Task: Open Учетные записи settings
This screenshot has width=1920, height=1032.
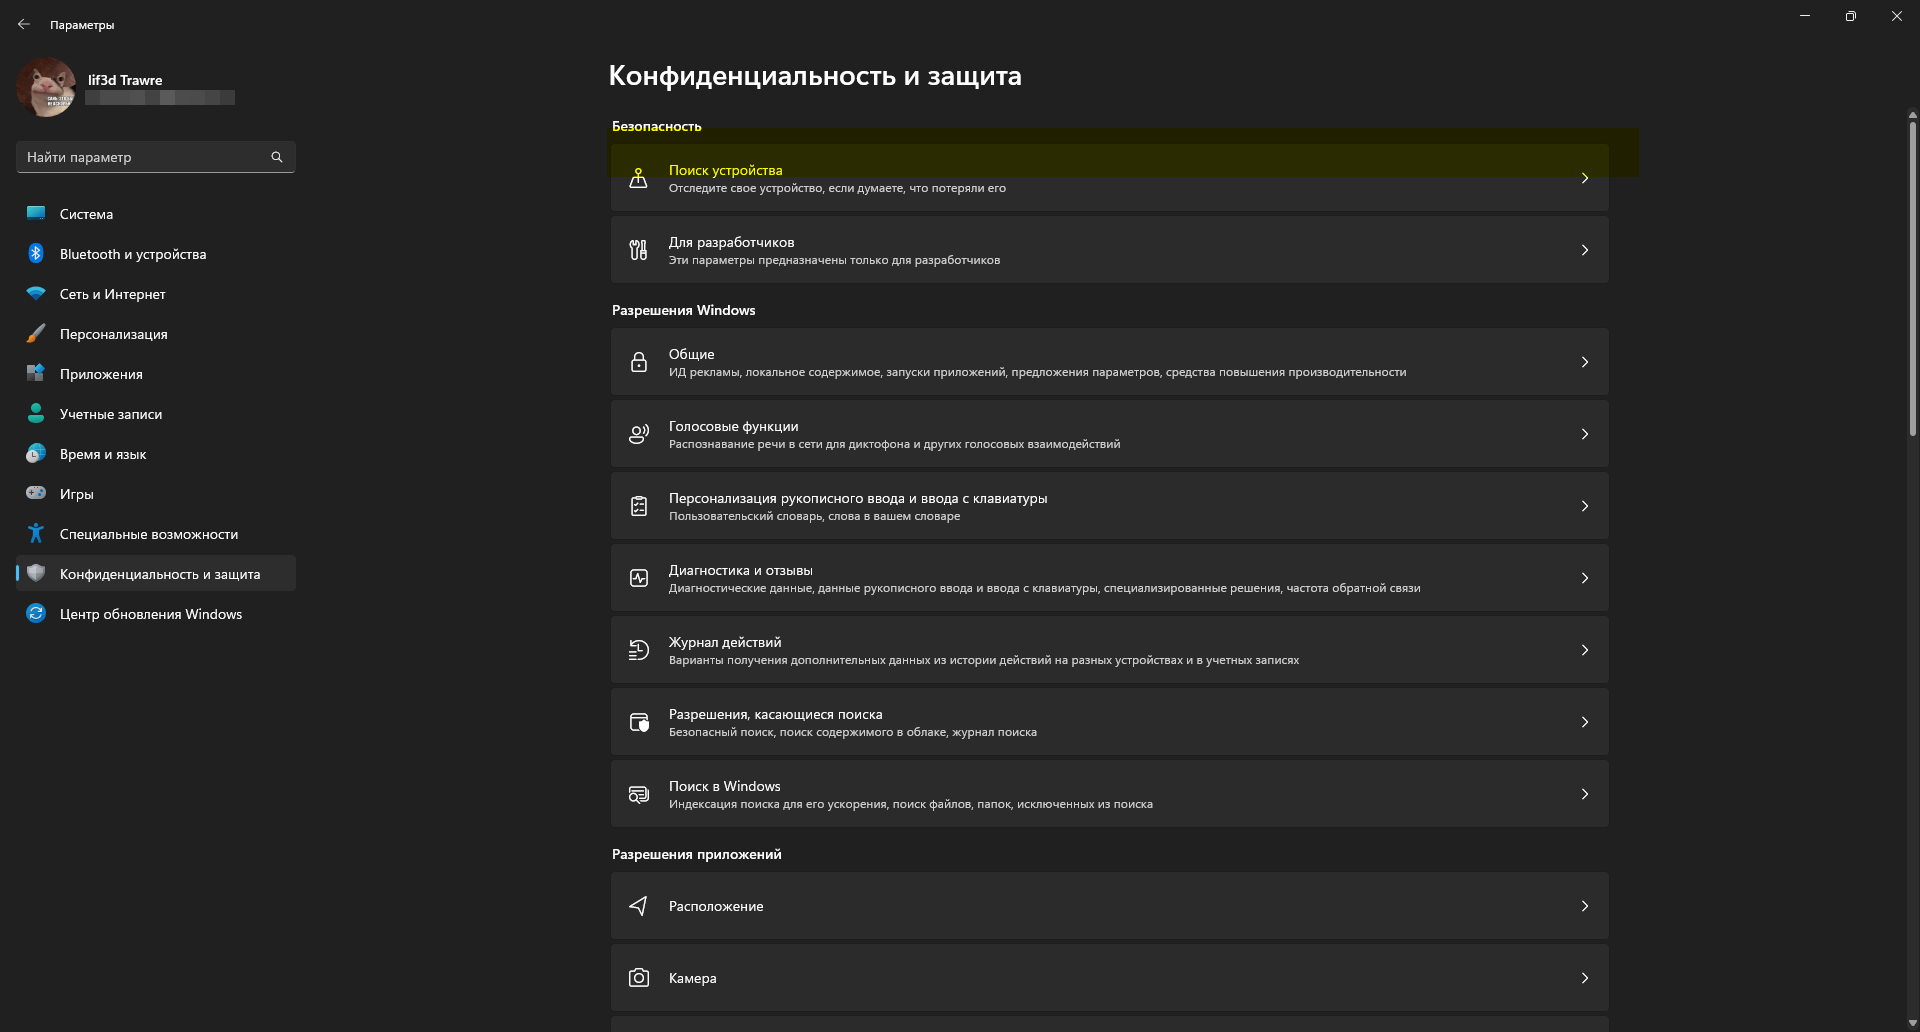Action: tap(155, 414)
